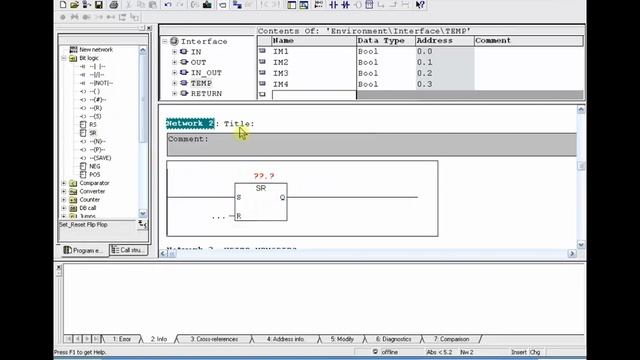
Task: Expand the DB call folder
Action: (64, 208)
